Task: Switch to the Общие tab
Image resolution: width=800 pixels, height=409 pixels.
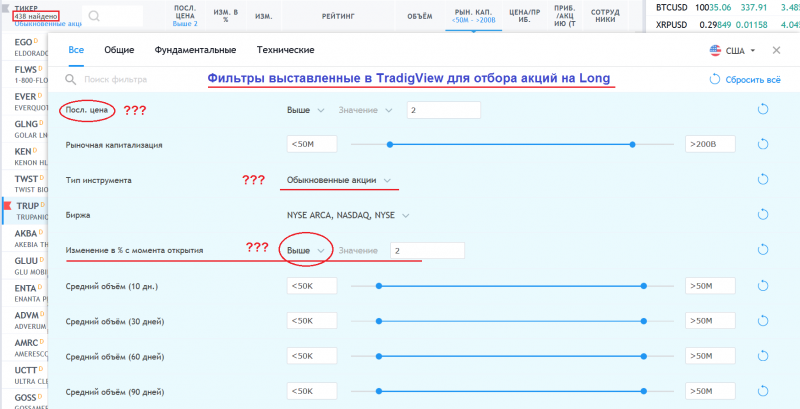Action: point(119,50)
